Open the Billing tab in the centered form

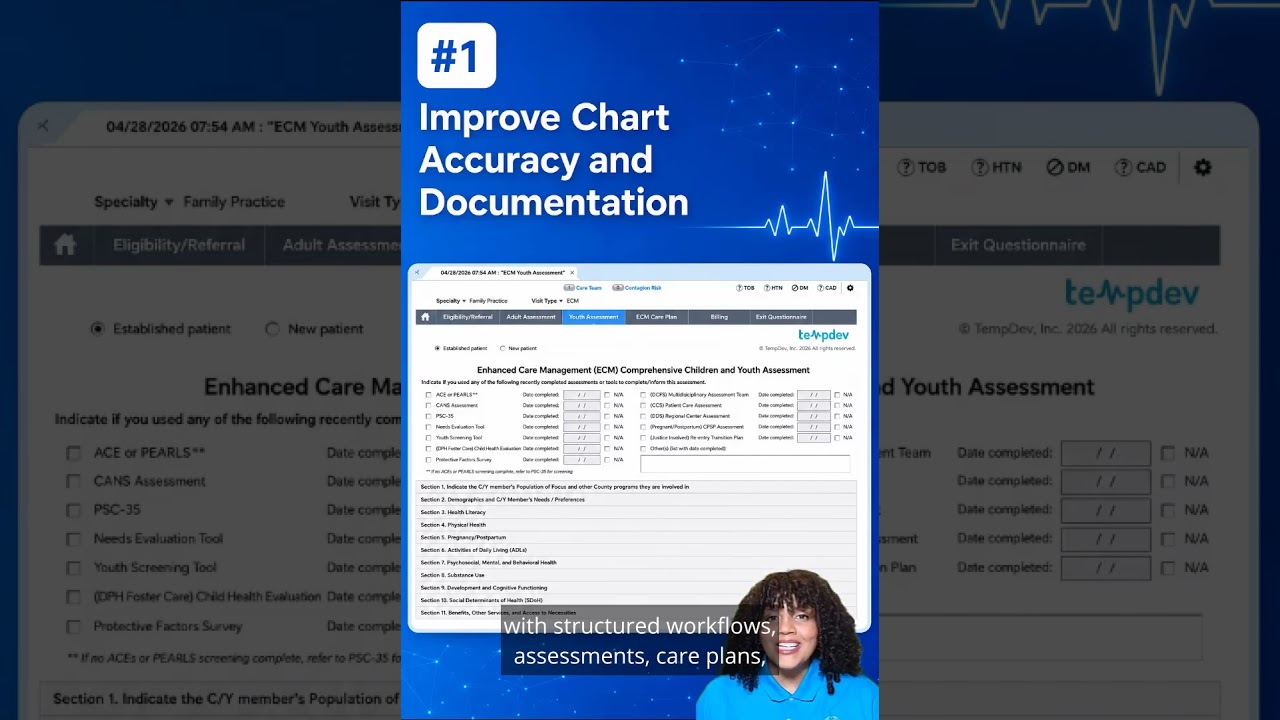pyautogui.click(x=719, y=317)
